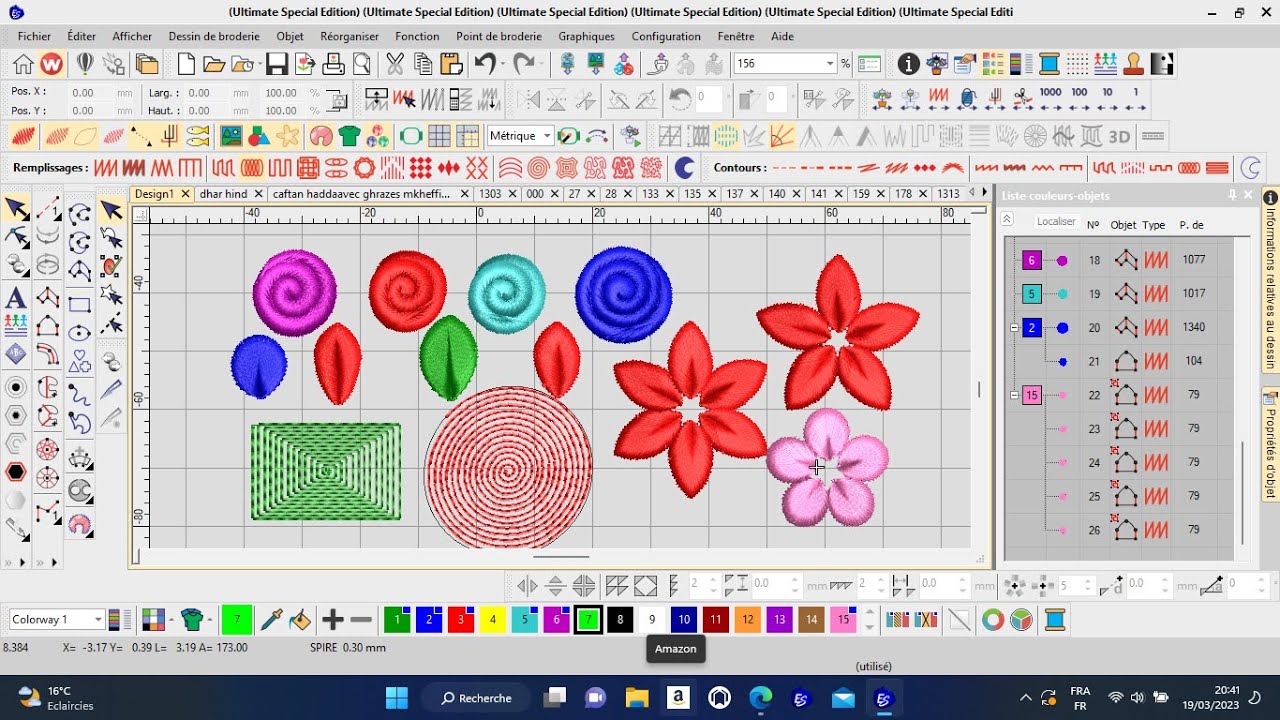The image size is (1280, 720).
Task: Remove a color with the minus icon
Action: 361,620
